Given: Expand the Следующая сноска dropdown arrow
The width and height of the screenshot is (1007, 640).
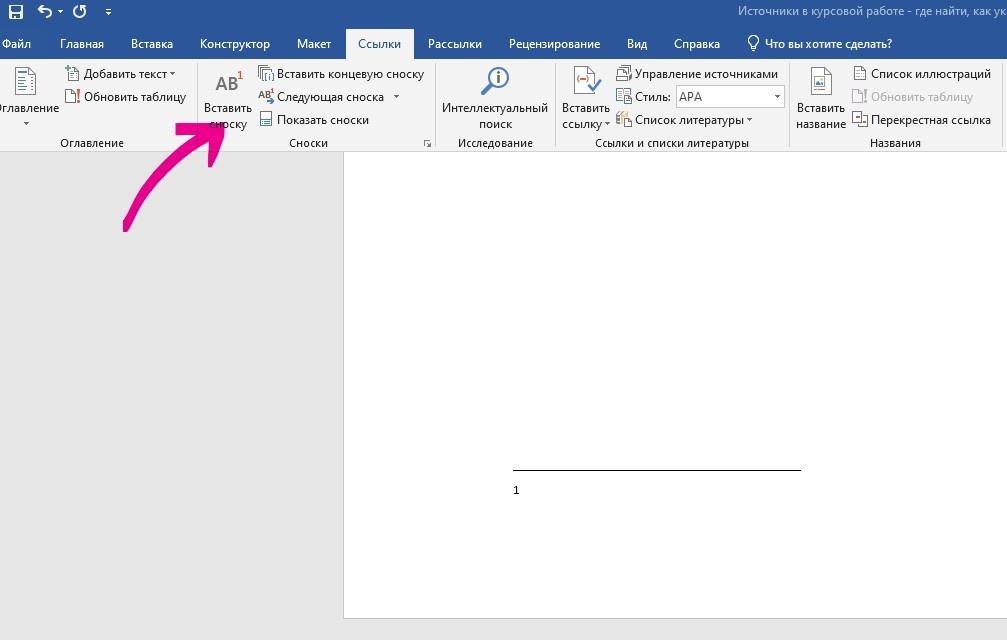Looking at the screenshot, I should pos(396,97).
